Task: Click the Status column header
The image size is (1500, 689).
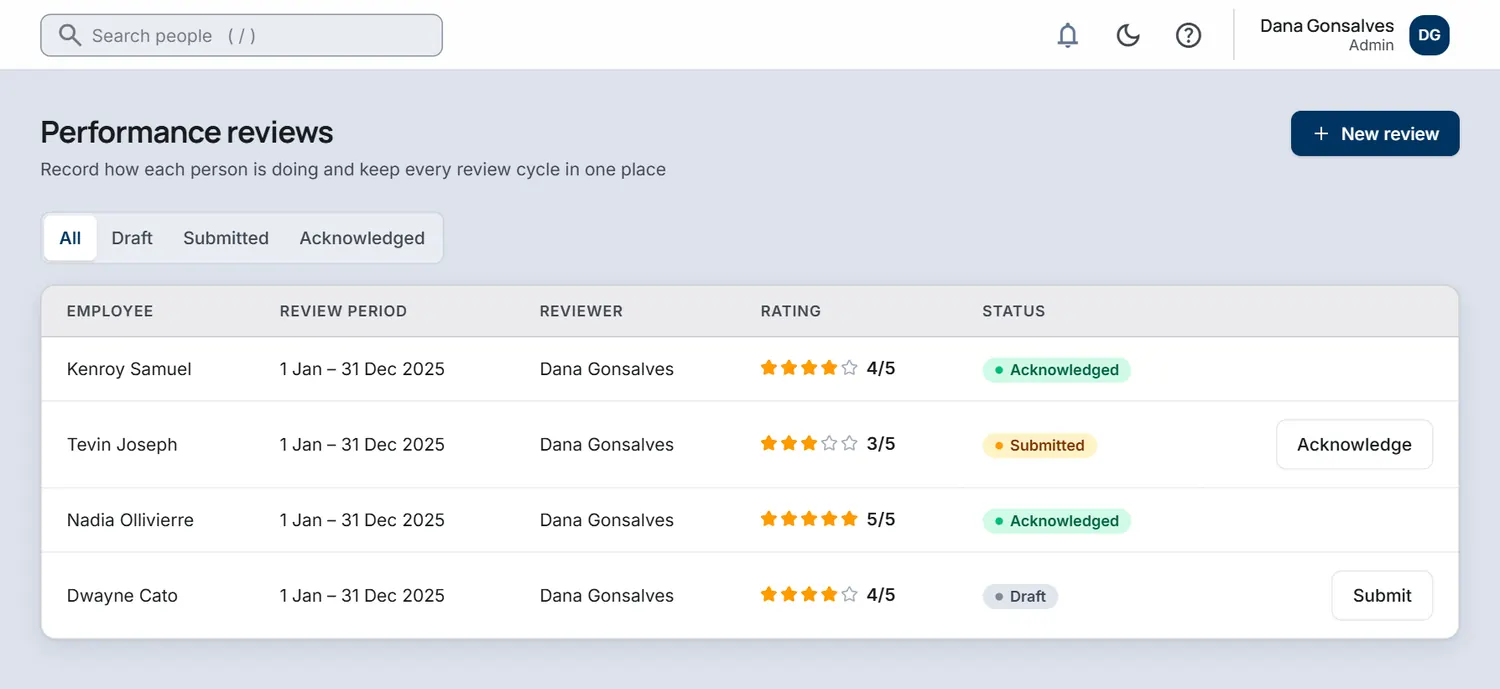Action: (1014, 311)
